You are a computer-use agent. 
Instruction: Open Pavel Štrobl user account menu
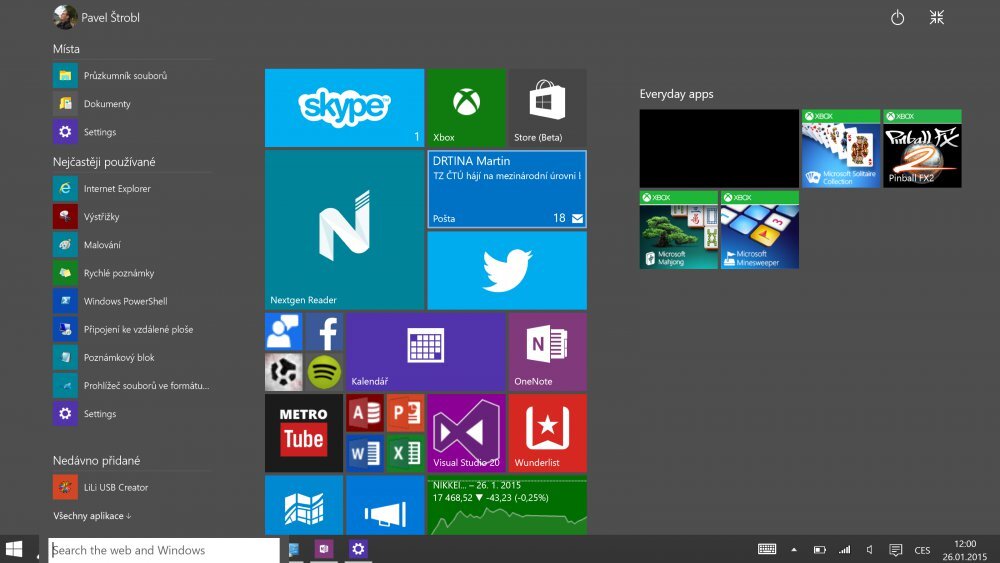[97, 17]
